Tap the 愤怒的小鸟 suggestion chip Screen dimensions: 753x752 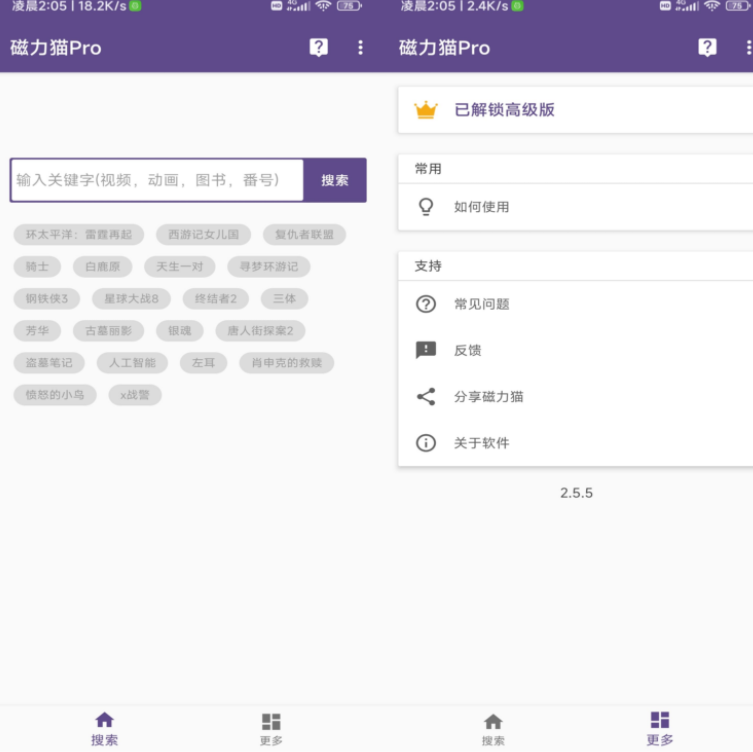(x=55, y=395)
